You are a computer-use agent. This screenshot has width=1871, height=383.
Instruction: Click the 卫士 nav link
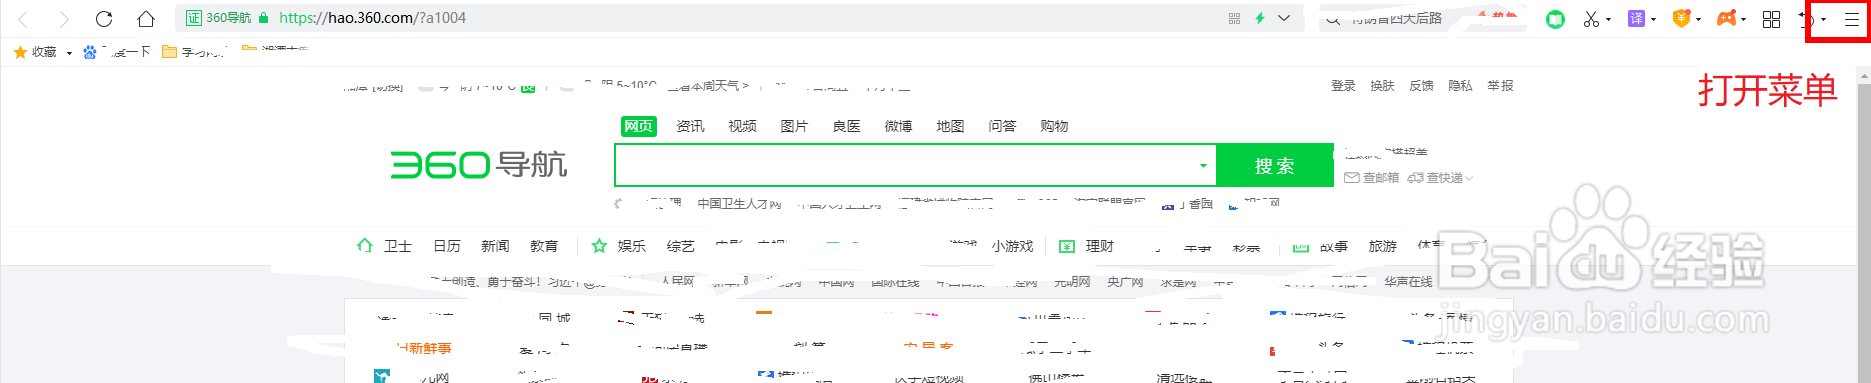tap(398, 246)
